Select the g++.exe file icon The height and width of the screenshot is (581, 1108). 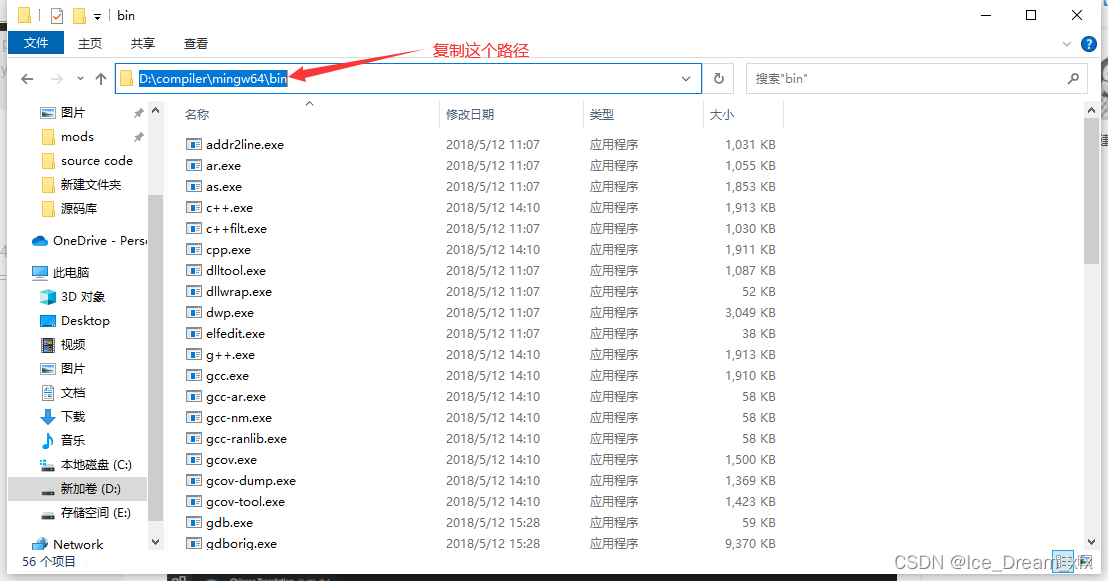click(194, 355)
